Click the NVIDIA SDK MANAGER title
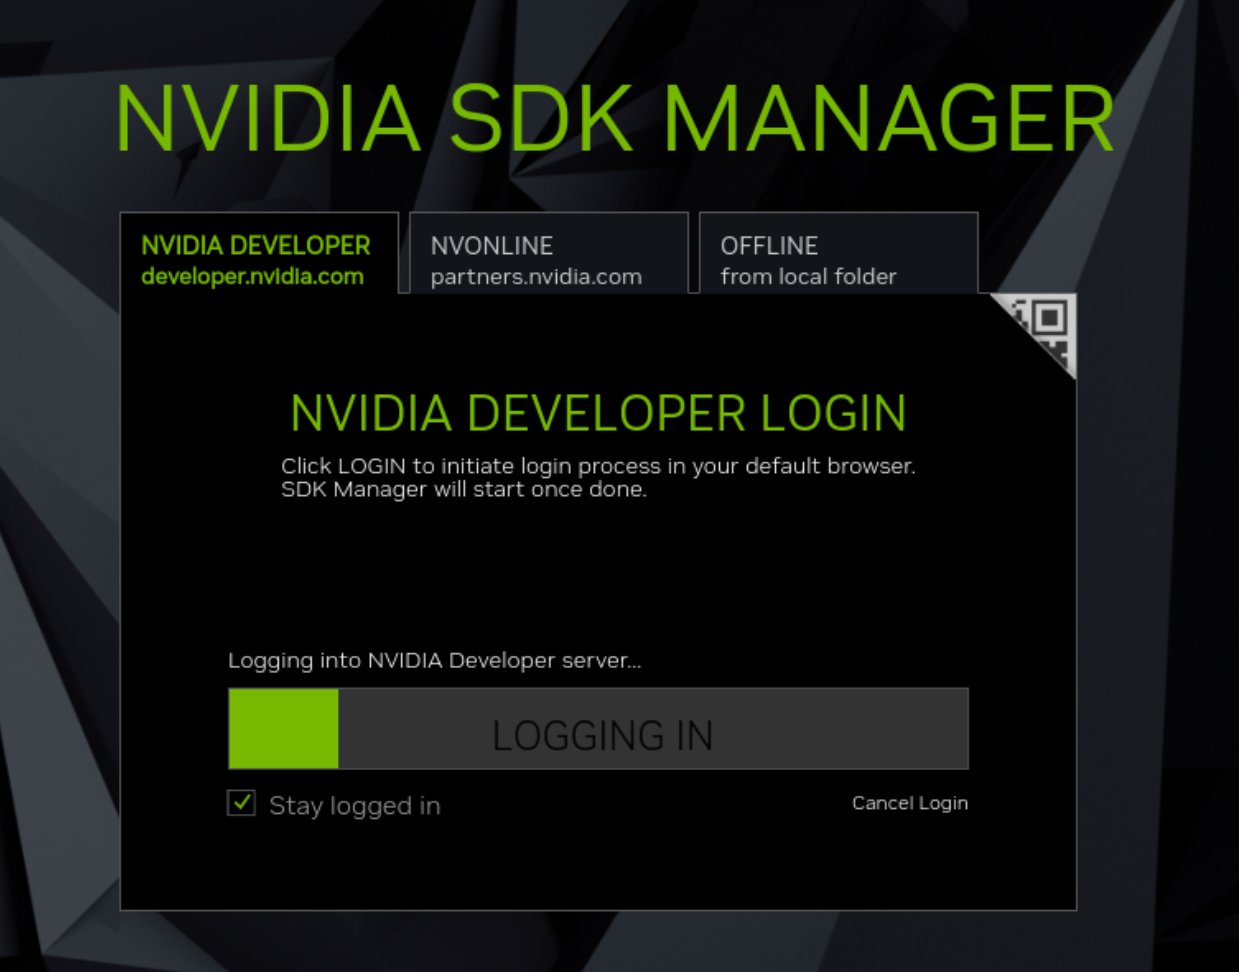This screenshot has width=1239, height=972. 616,118
